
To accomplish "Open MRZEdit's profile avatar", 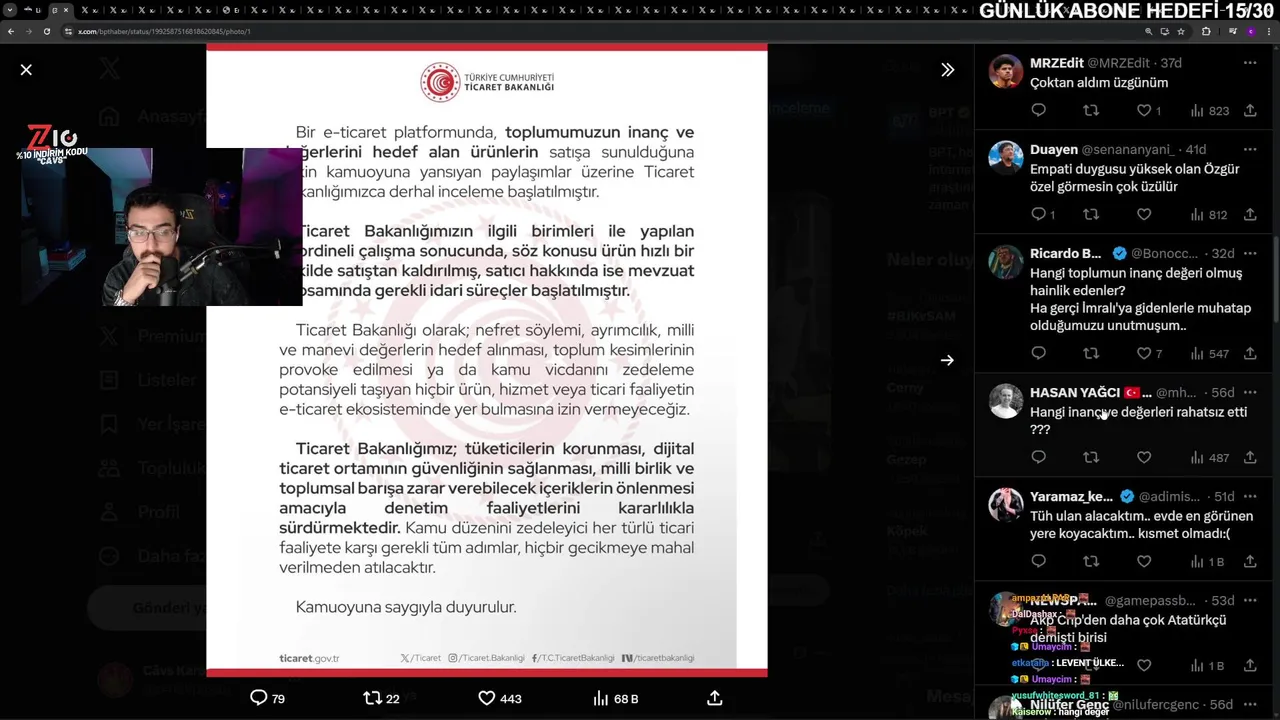I will (x=1006, y=72).
